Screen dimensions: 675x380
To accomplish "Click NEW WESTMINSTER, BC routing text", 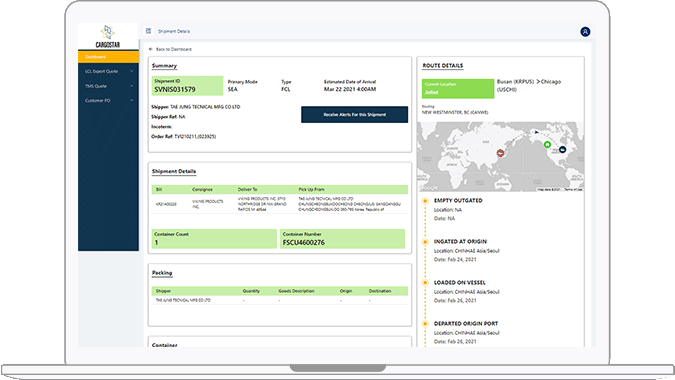I will point(455,112).
